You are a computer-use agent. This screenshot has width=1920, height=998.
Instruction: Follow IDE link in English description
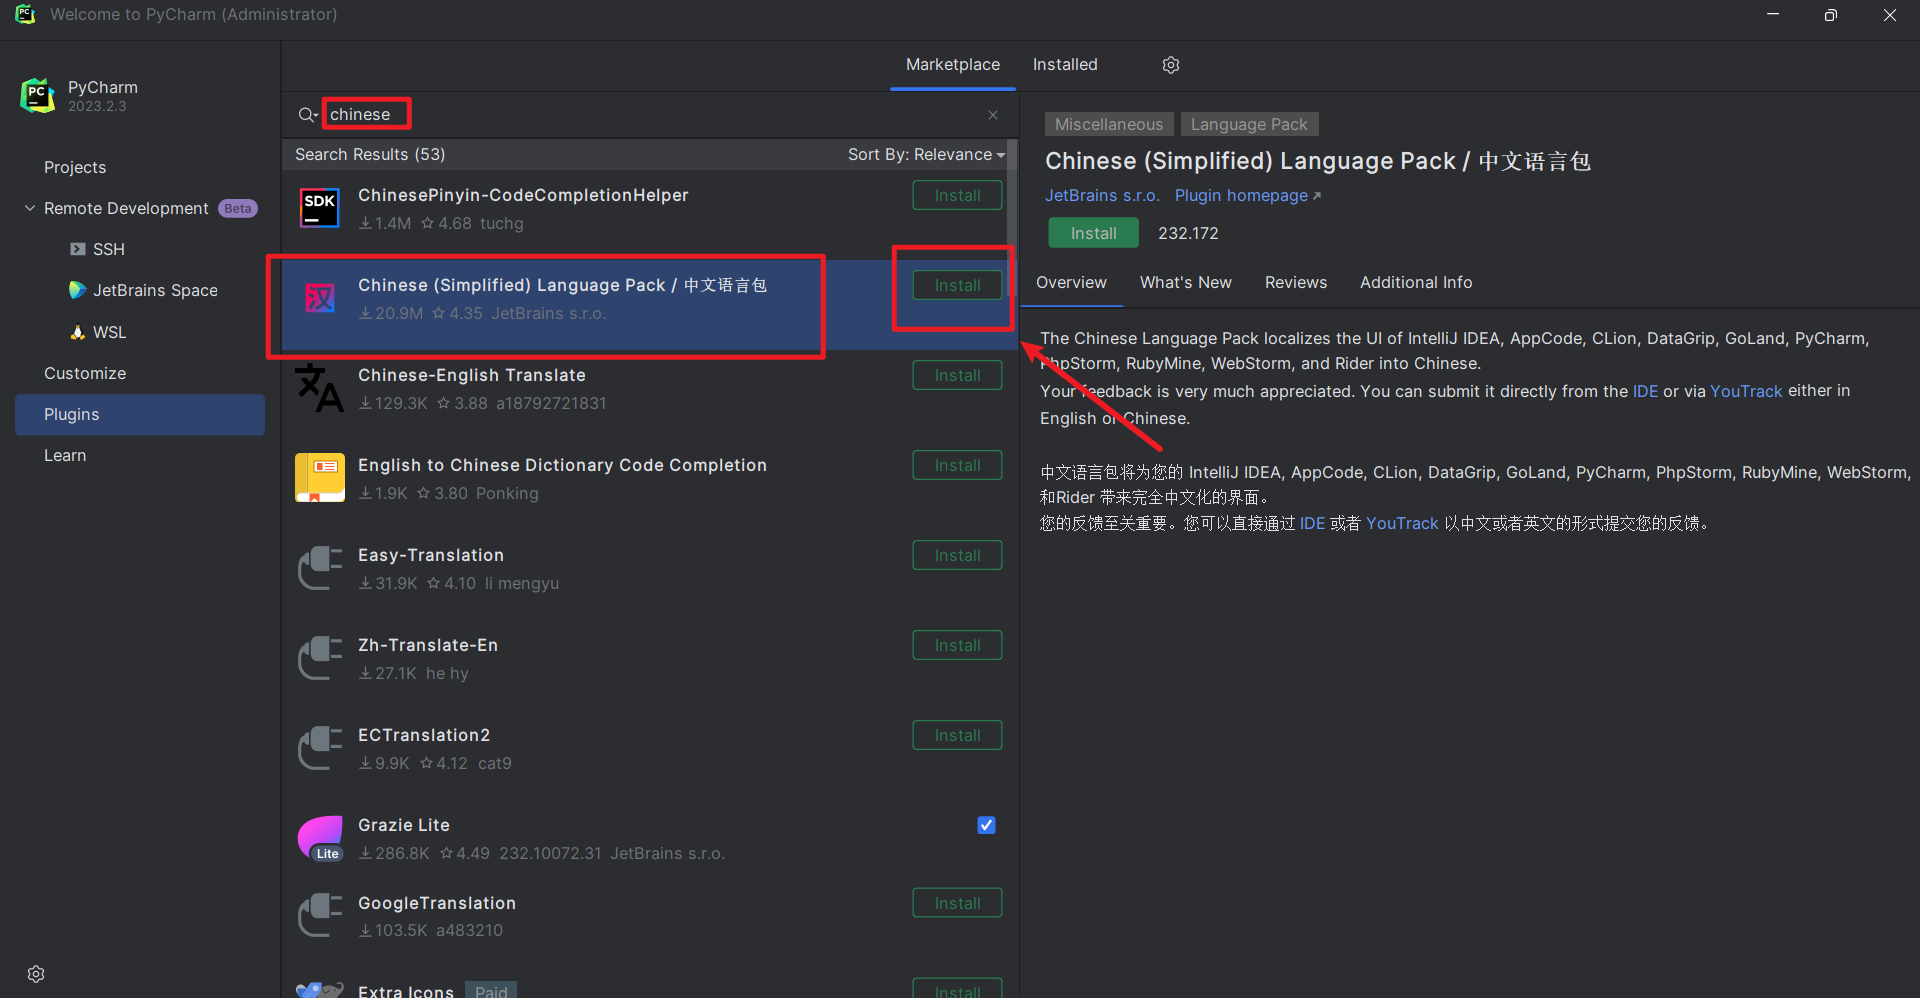[x=1645, y=391]
